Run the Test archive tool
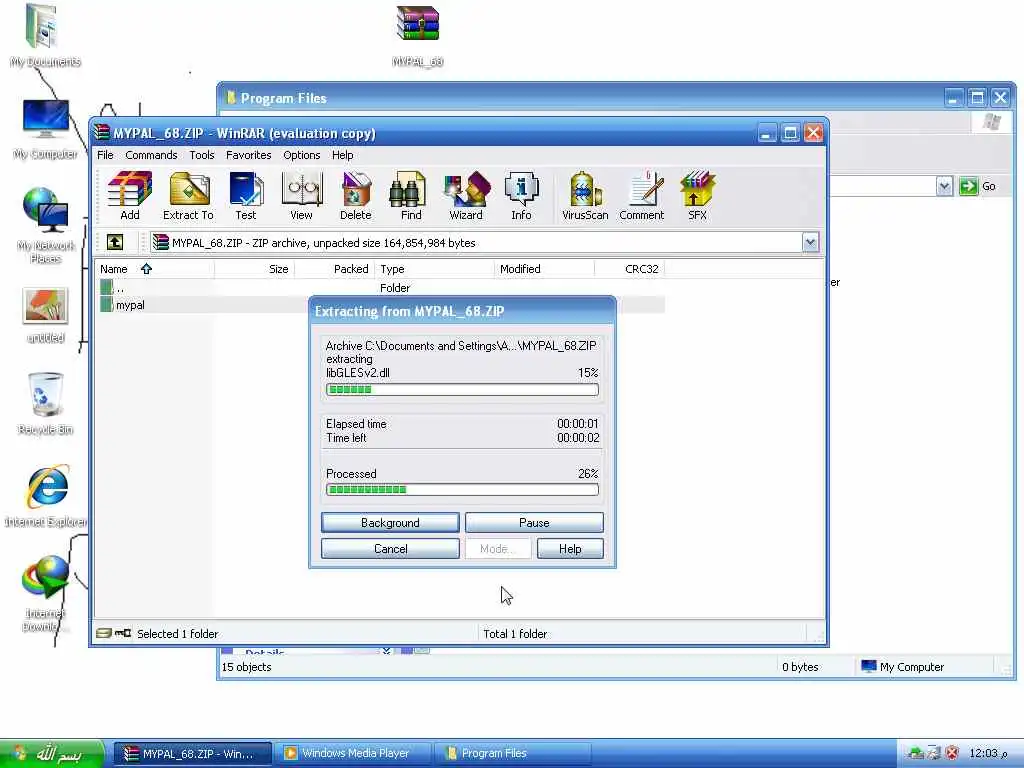Screen dimensions: 1024x768 pos(246,195)
